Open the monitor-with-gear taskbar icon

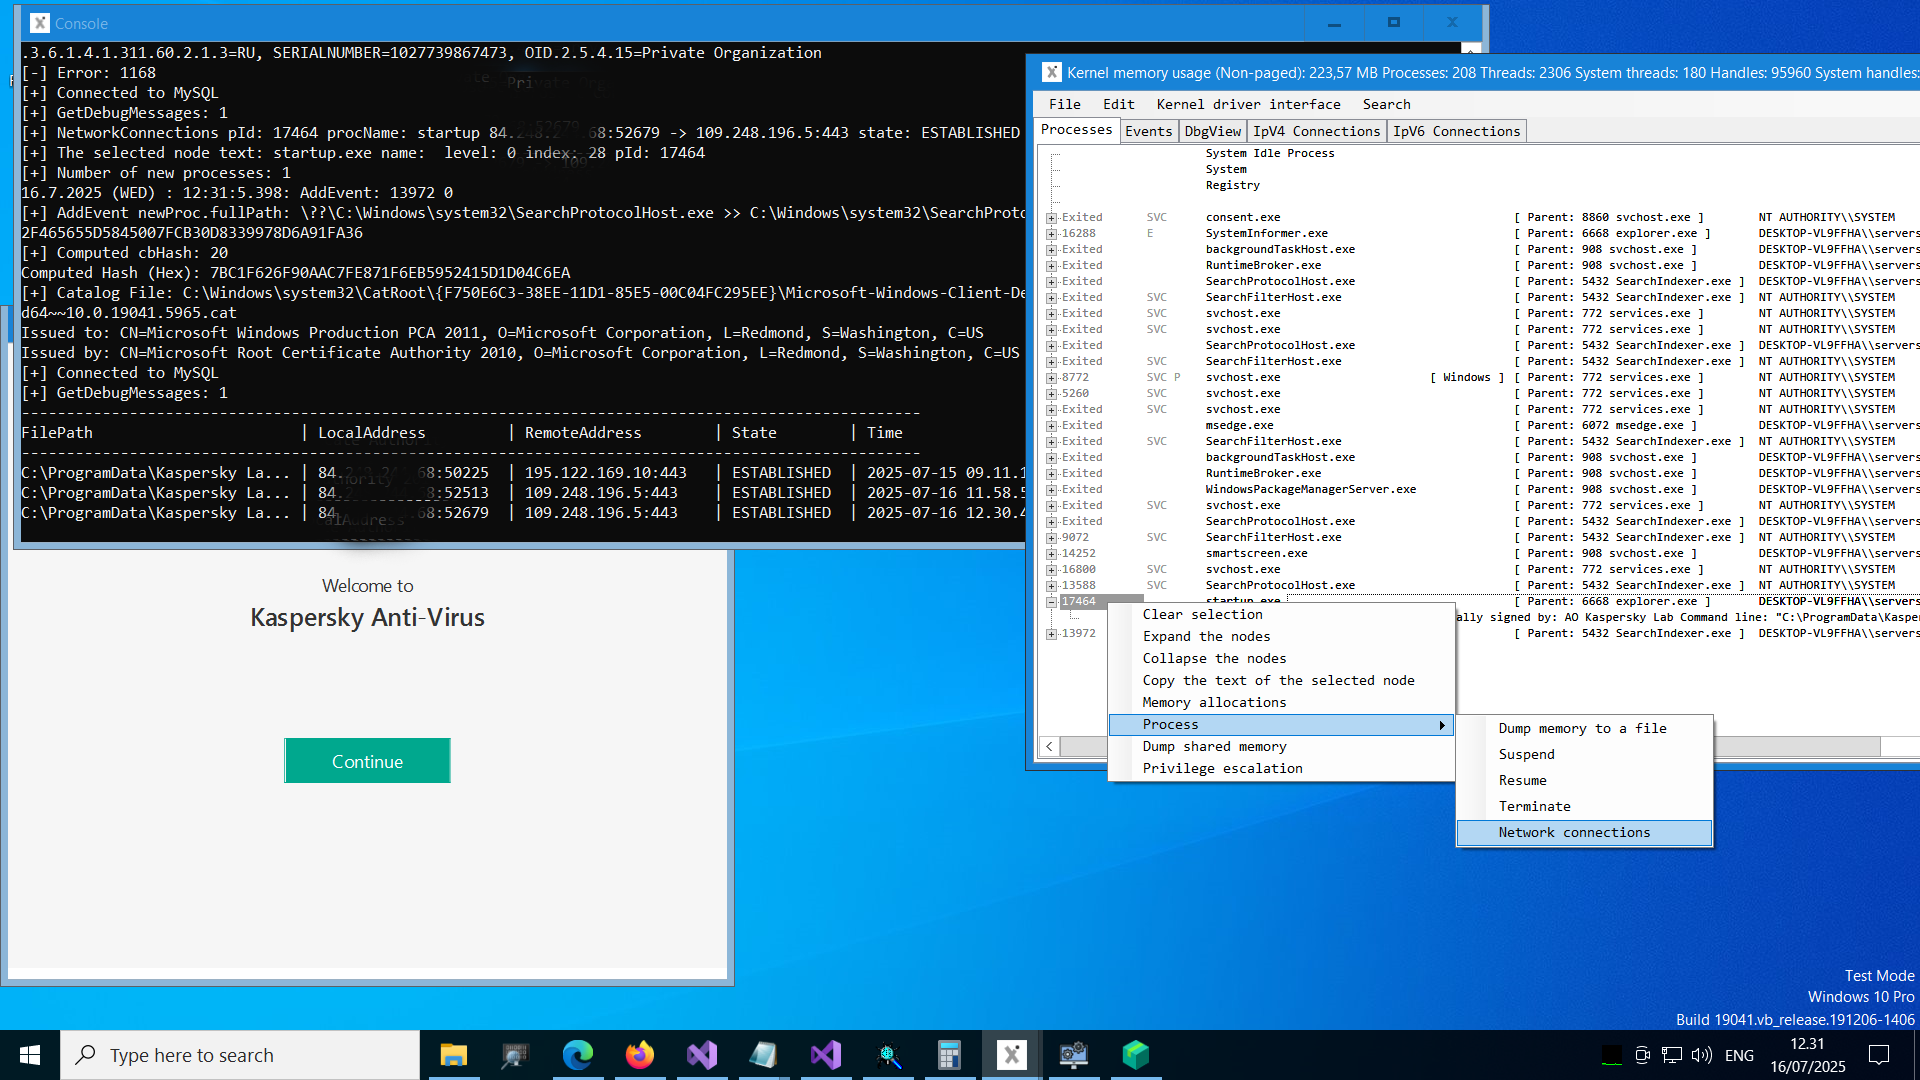(x=1074, y=1055)
